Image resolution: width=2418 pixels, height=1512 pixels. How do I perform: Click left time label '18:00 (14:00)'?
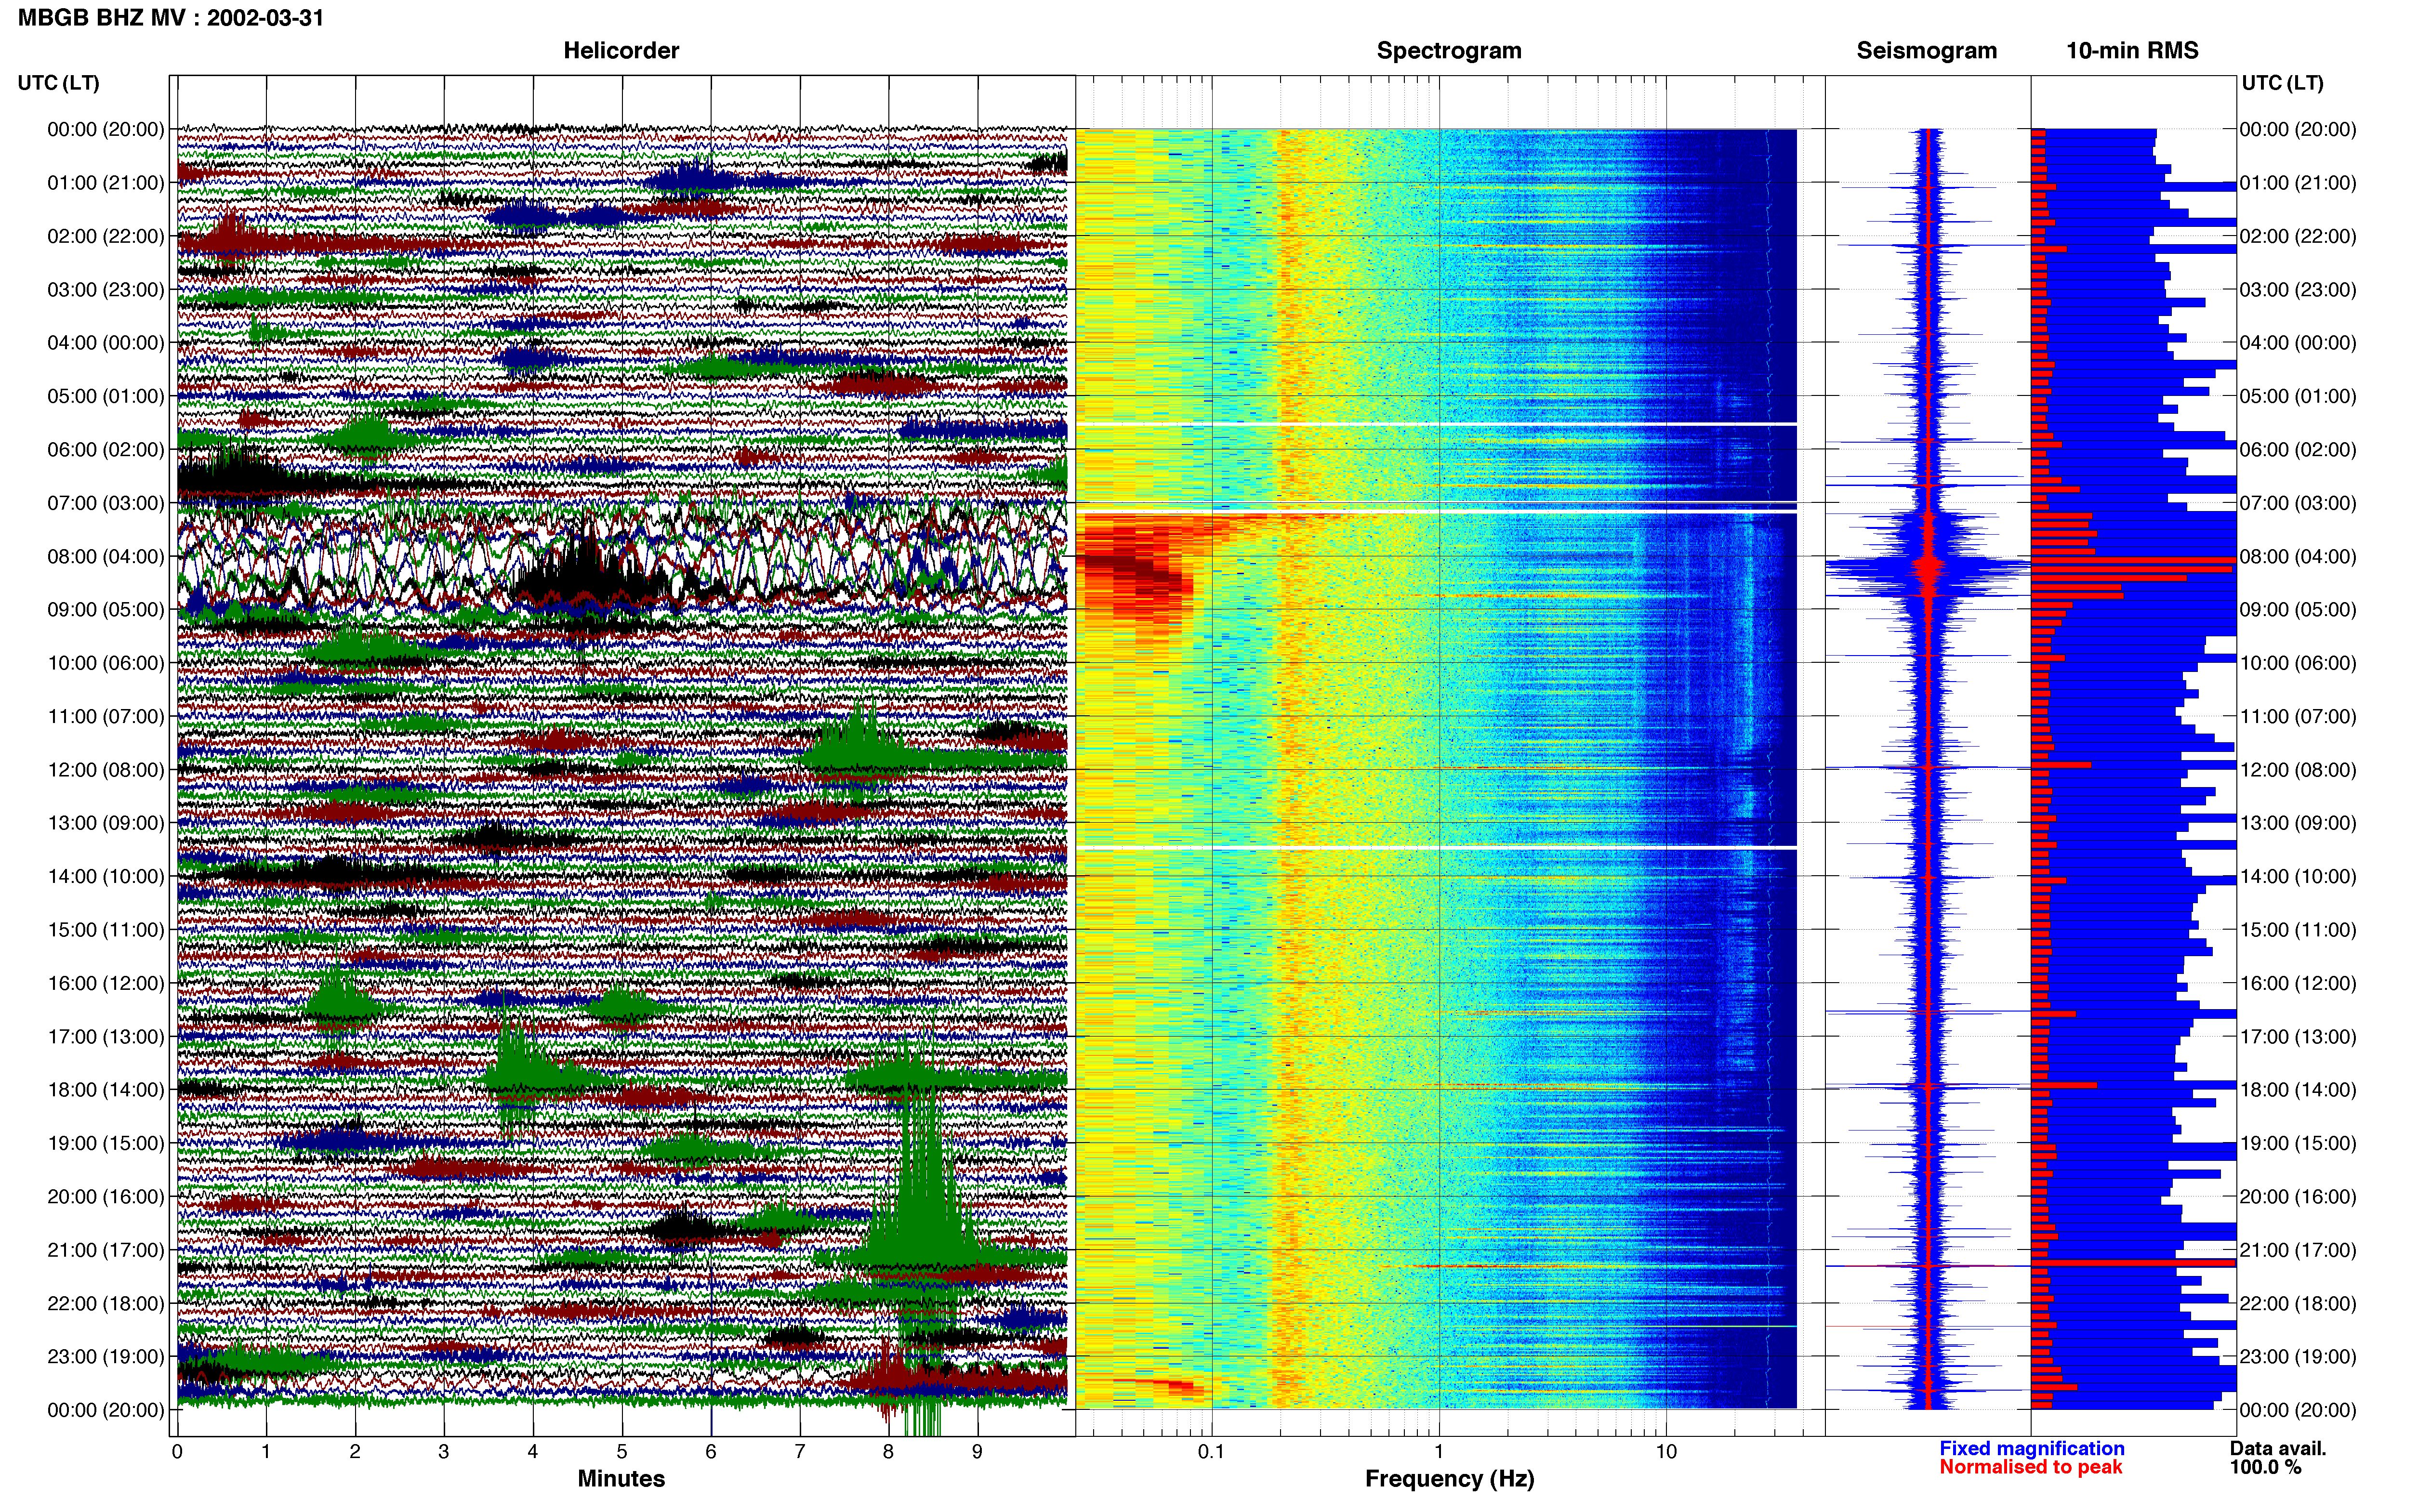(106, 1090)
